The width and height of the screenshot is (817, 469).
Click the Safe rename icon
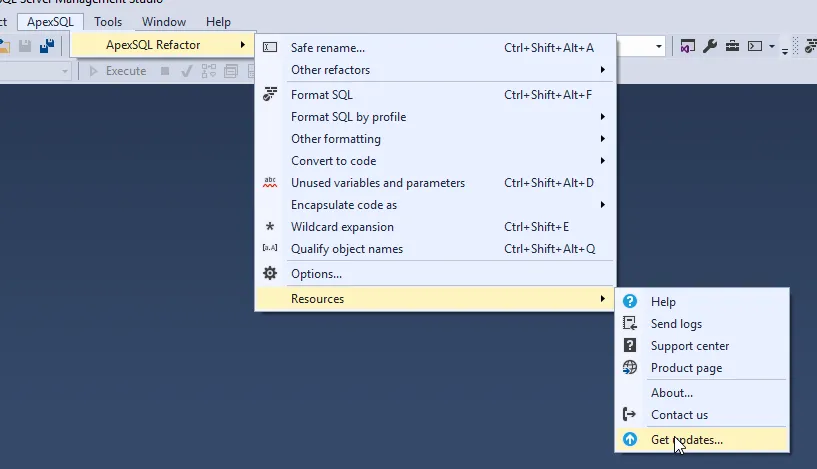(270, 47)
